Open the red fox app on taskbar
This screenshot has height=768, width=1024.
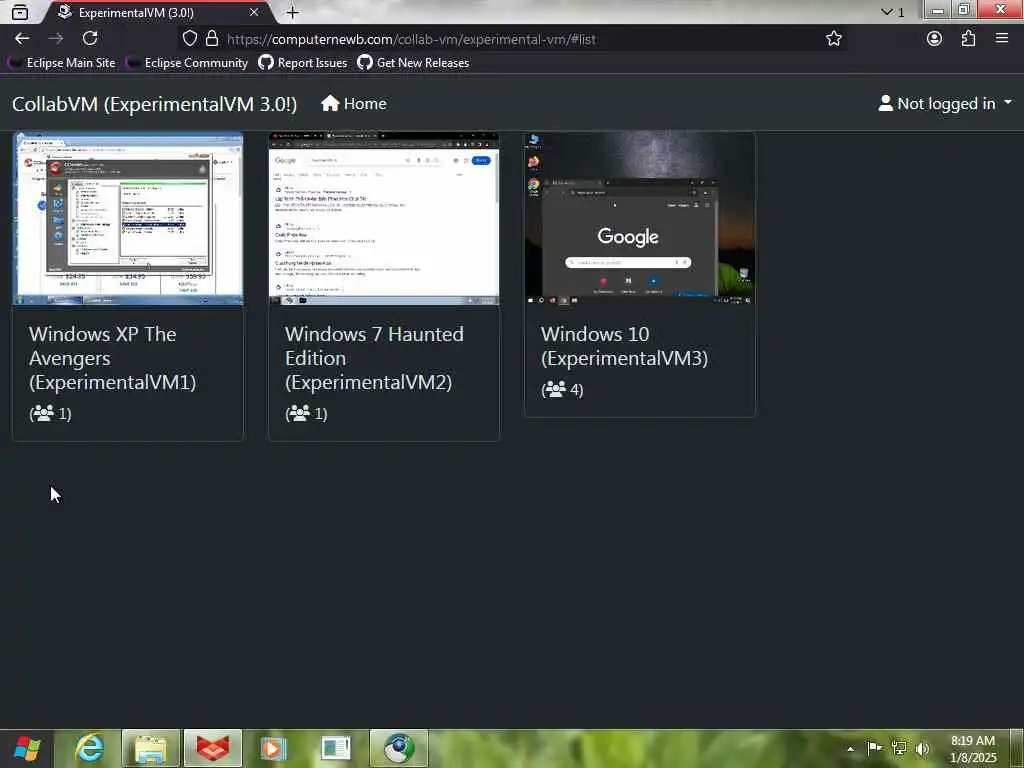coord(213,748)
